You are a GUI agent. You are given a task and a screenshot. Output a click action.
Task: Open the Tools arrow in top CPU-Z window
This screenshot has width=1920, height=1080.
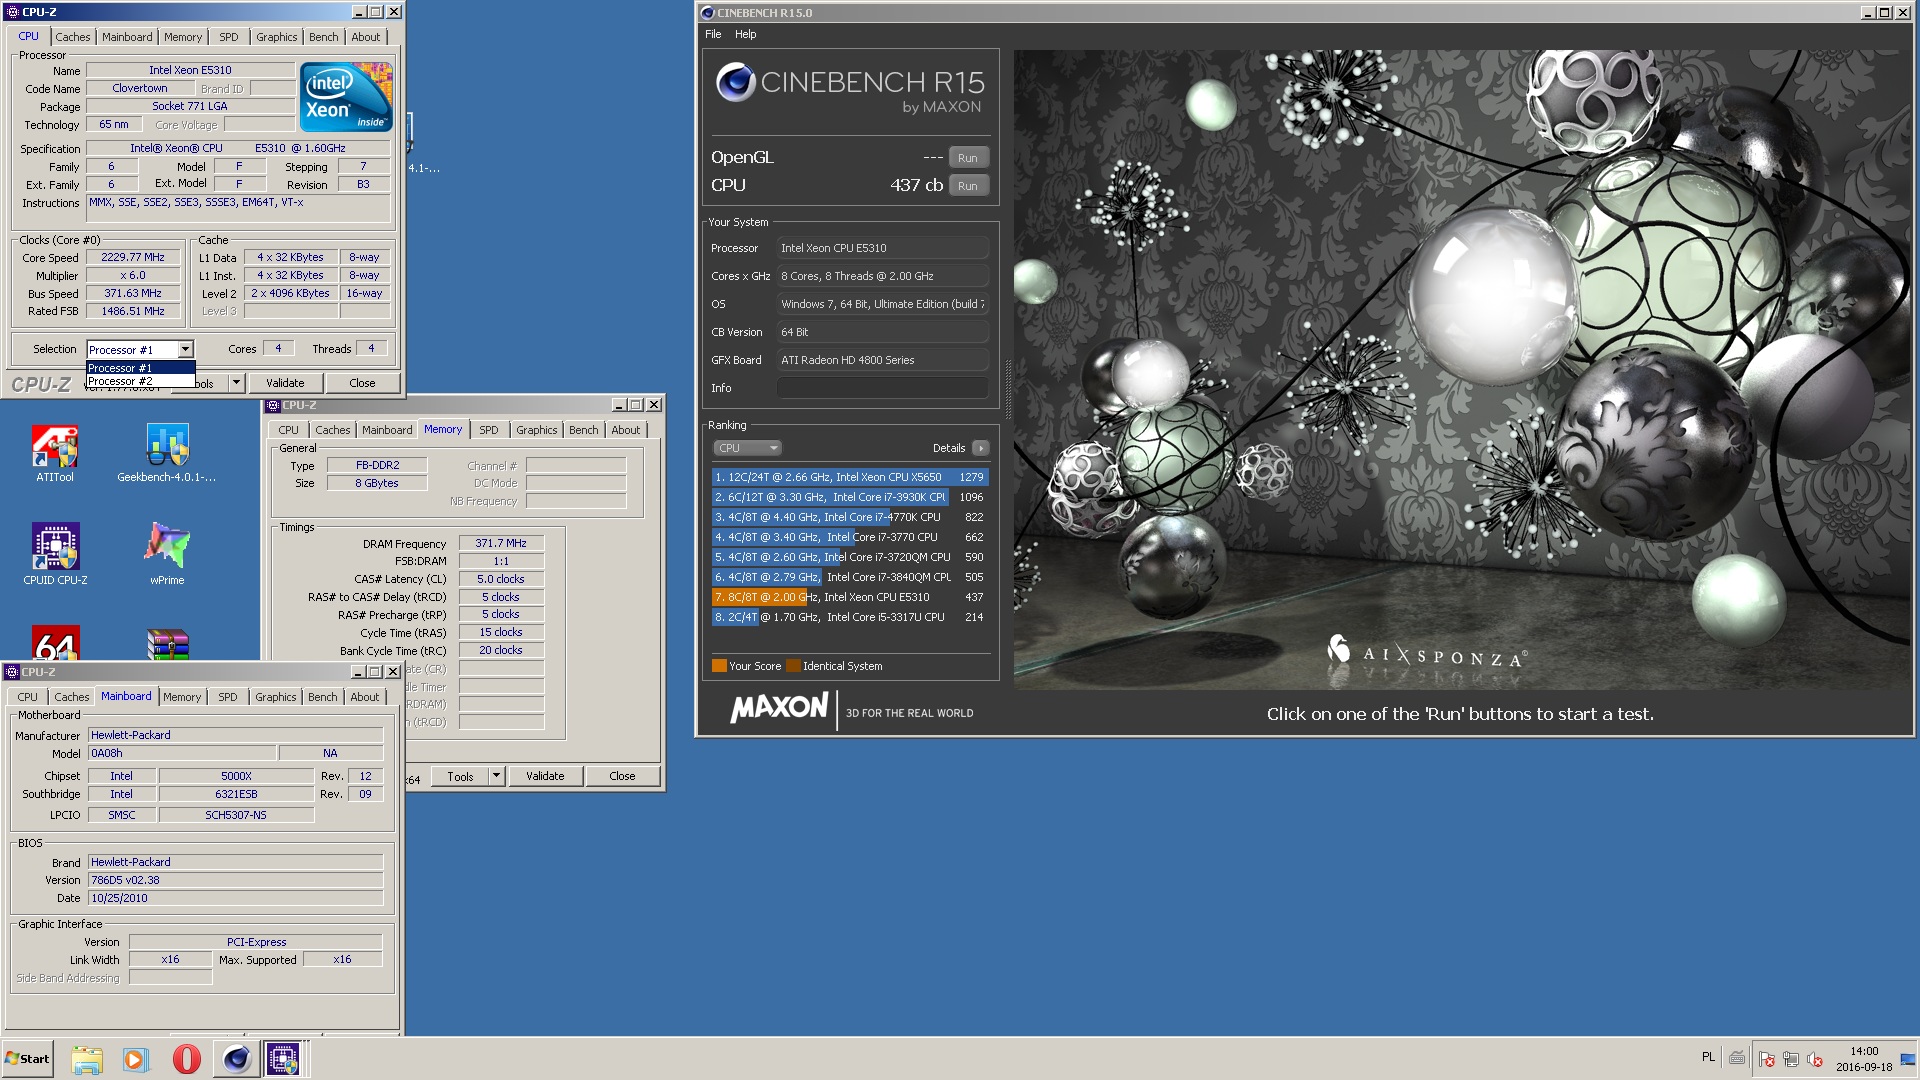[236, 383]
